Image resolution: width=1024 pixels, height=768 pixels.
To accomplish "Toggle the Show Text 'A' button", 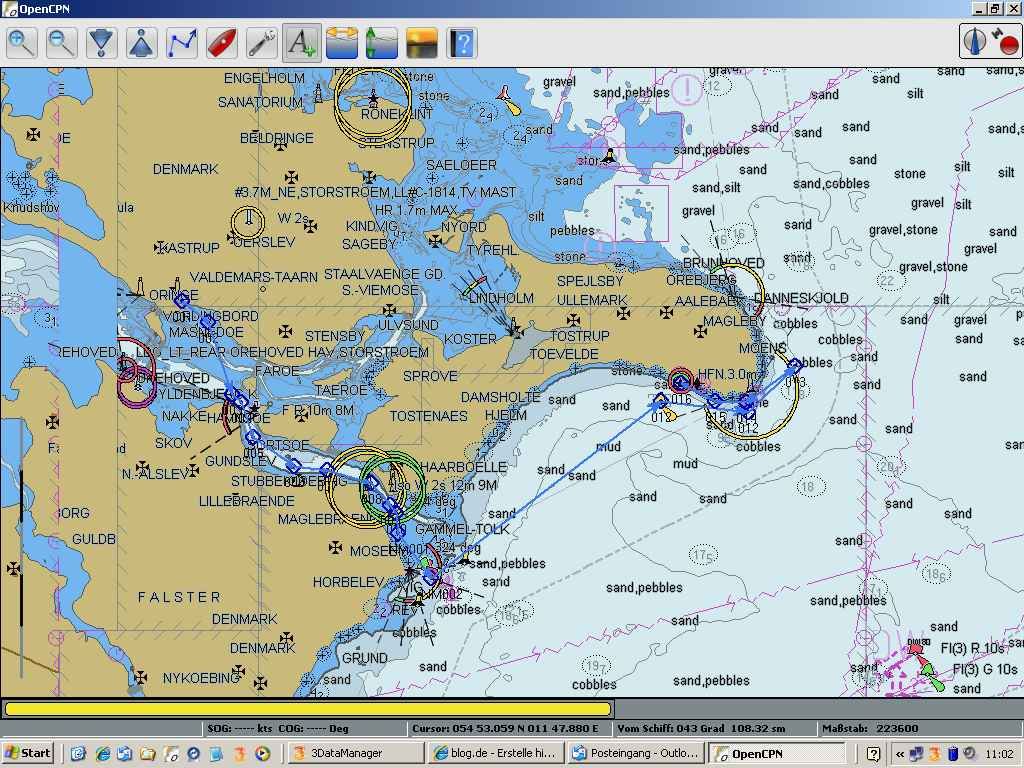I will [x=302, y=43].
